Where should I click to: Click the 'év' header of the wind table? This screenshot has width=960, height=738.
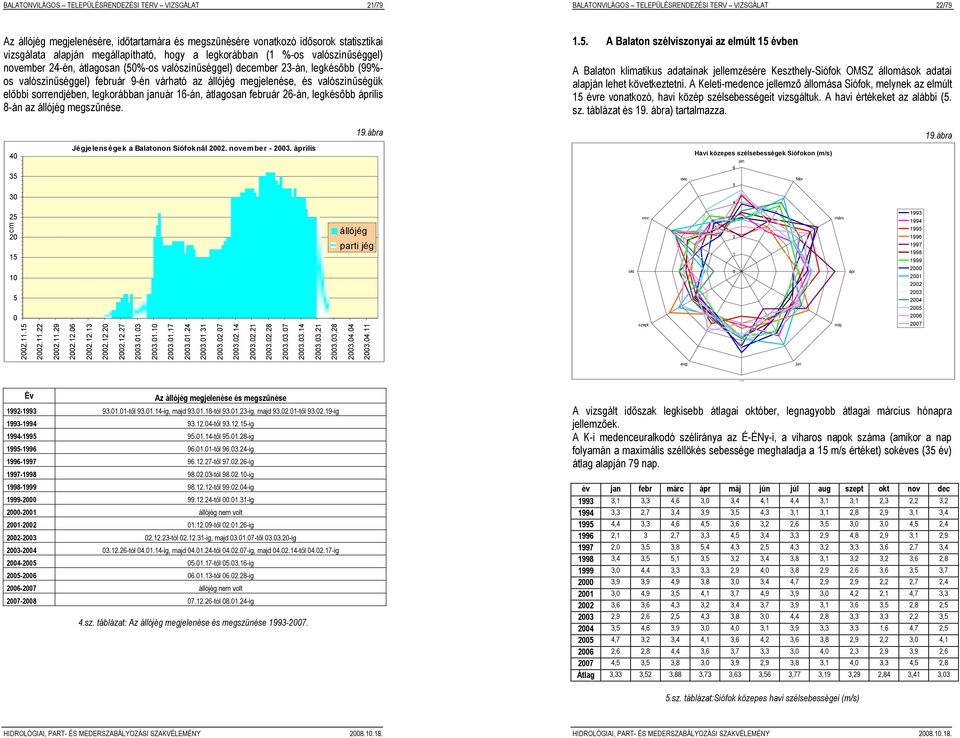coord(585,489)
